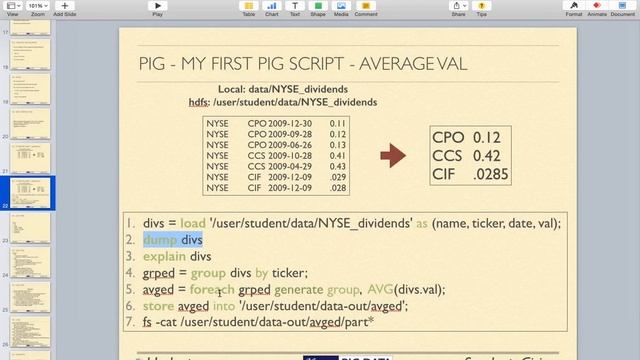The width and height of the screenshot is (640, 360).
Task: Select slide 23 thumbnail in navigator
Action: (x=30, y=228)
